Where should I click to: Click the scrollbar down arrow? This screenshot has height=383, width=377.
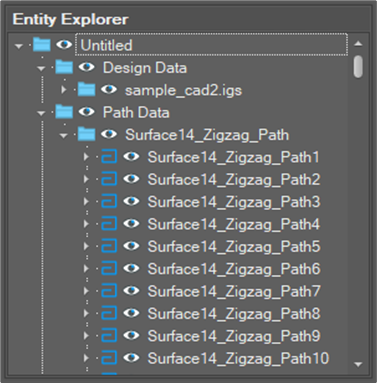(x=358, y=364)
